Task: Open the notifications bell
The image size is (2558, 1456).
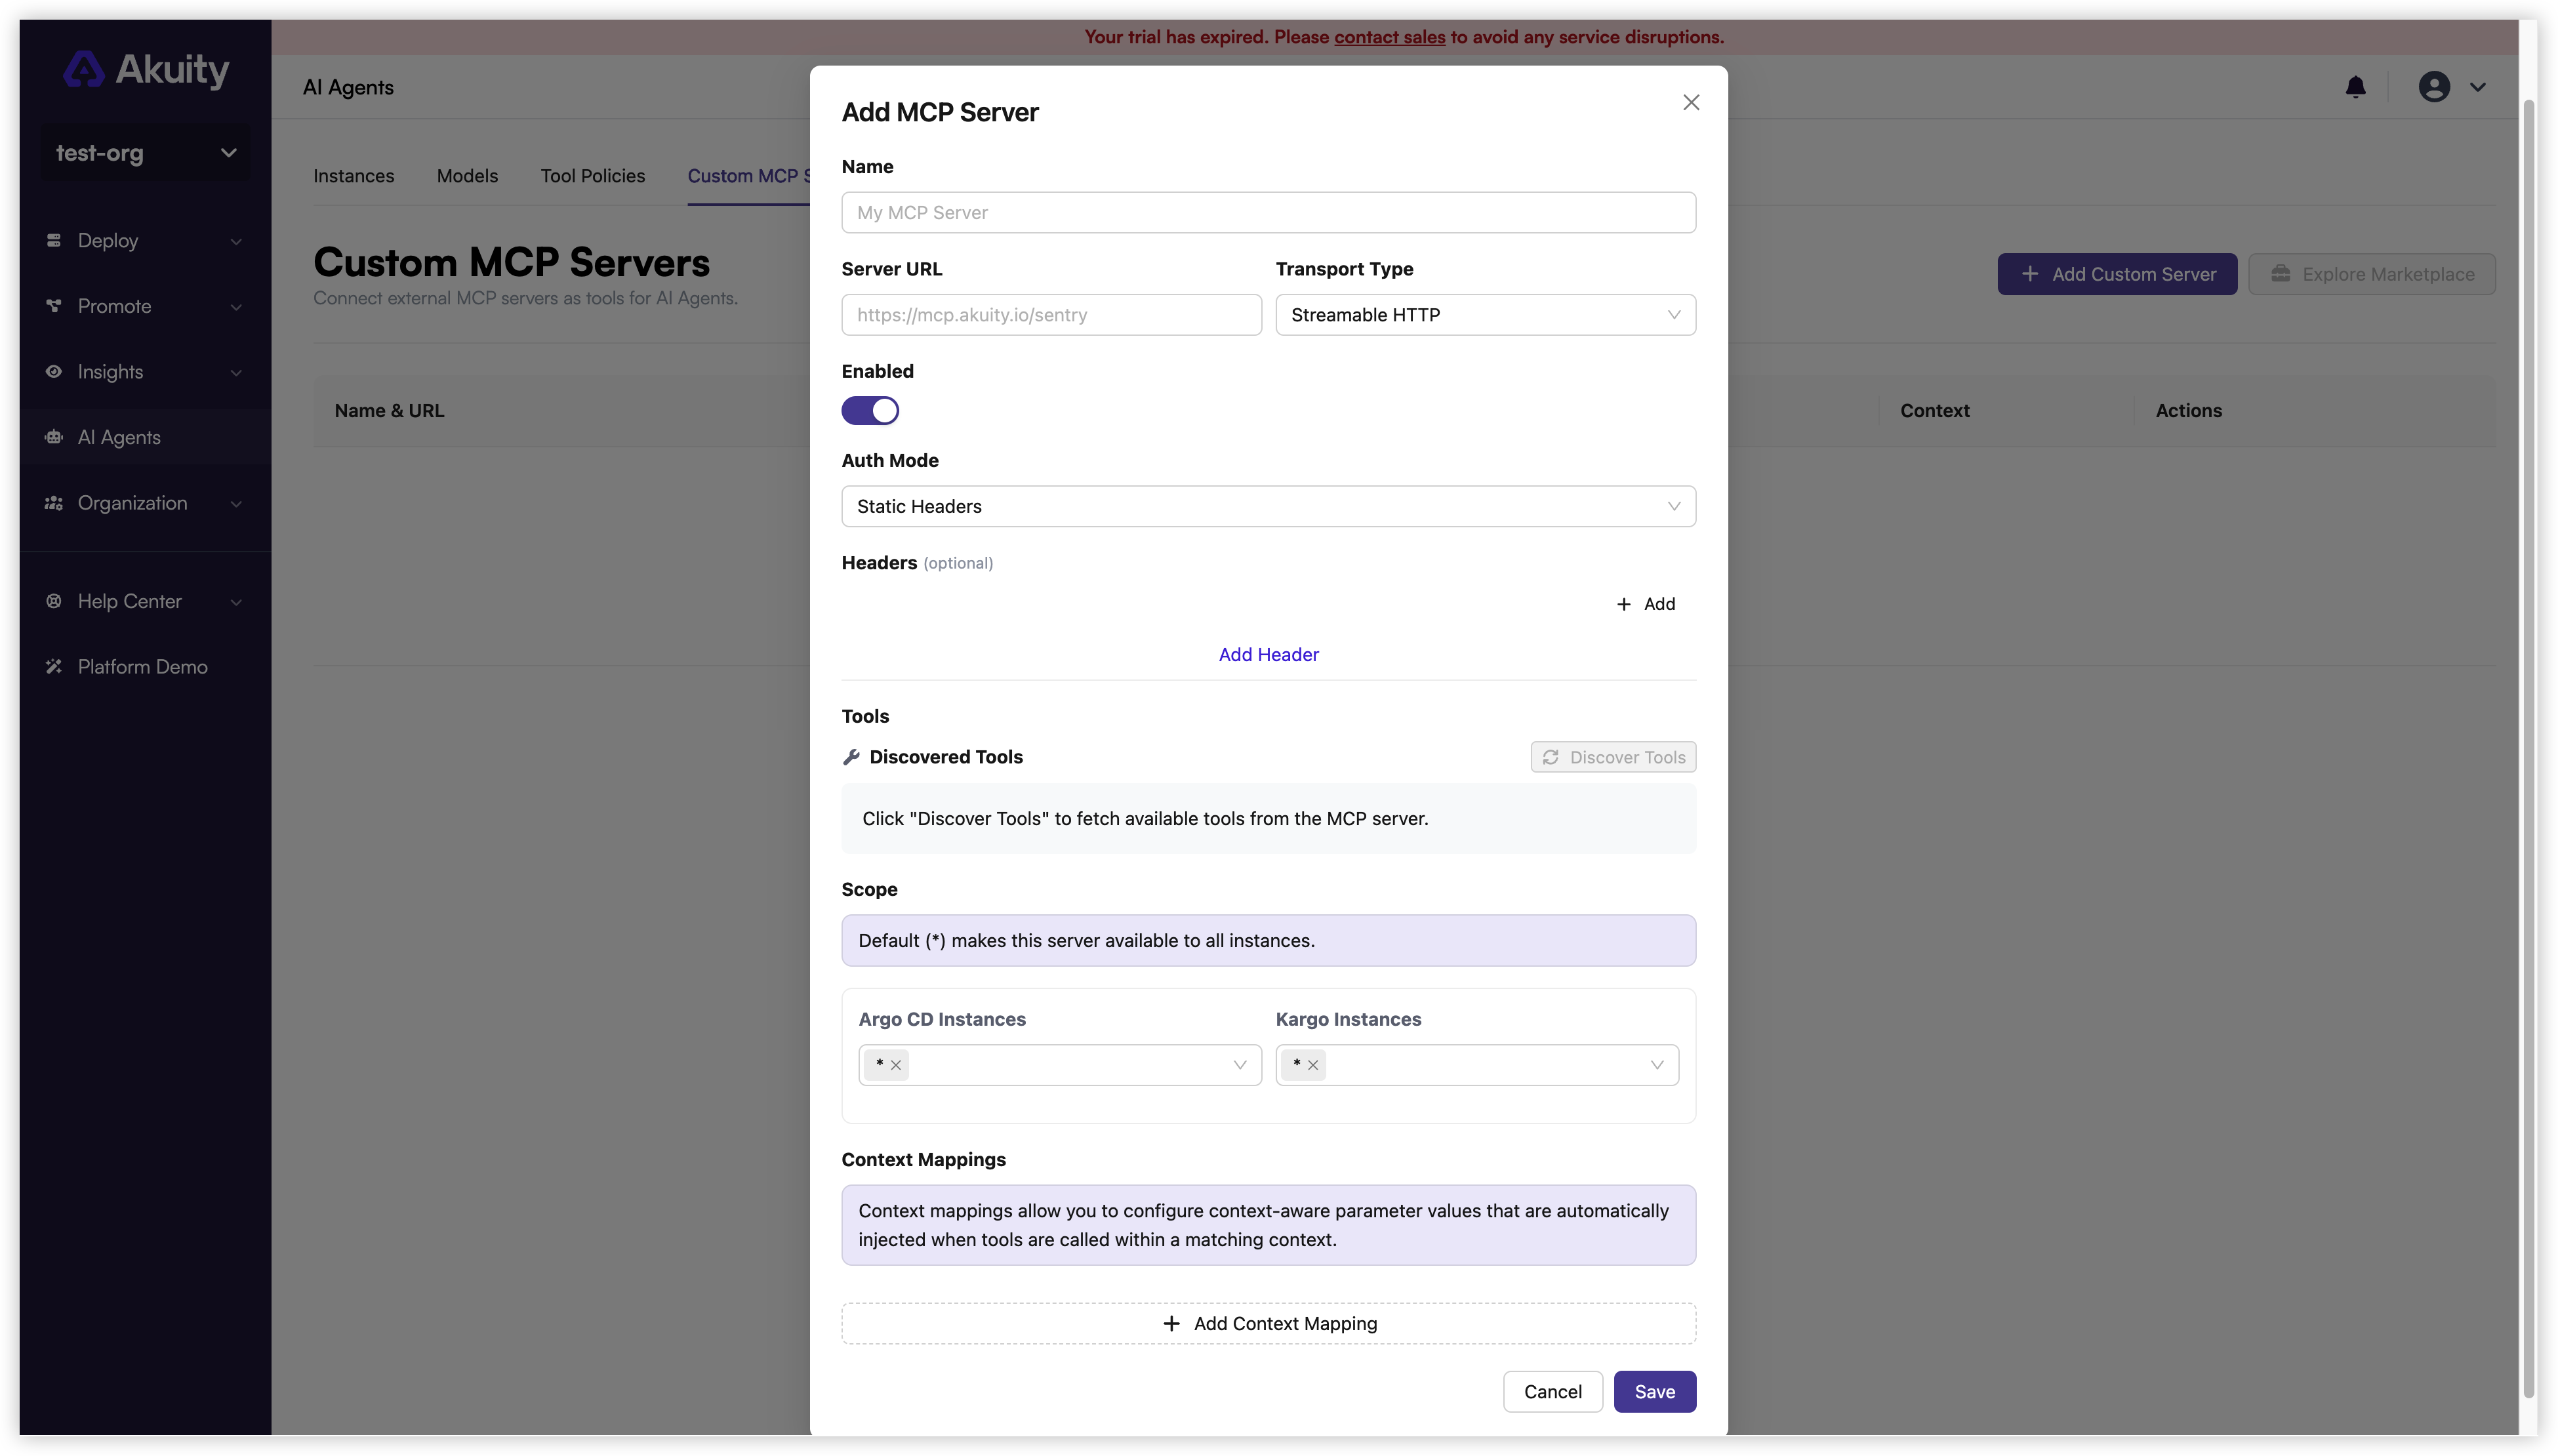Action: coord(2355,87)
